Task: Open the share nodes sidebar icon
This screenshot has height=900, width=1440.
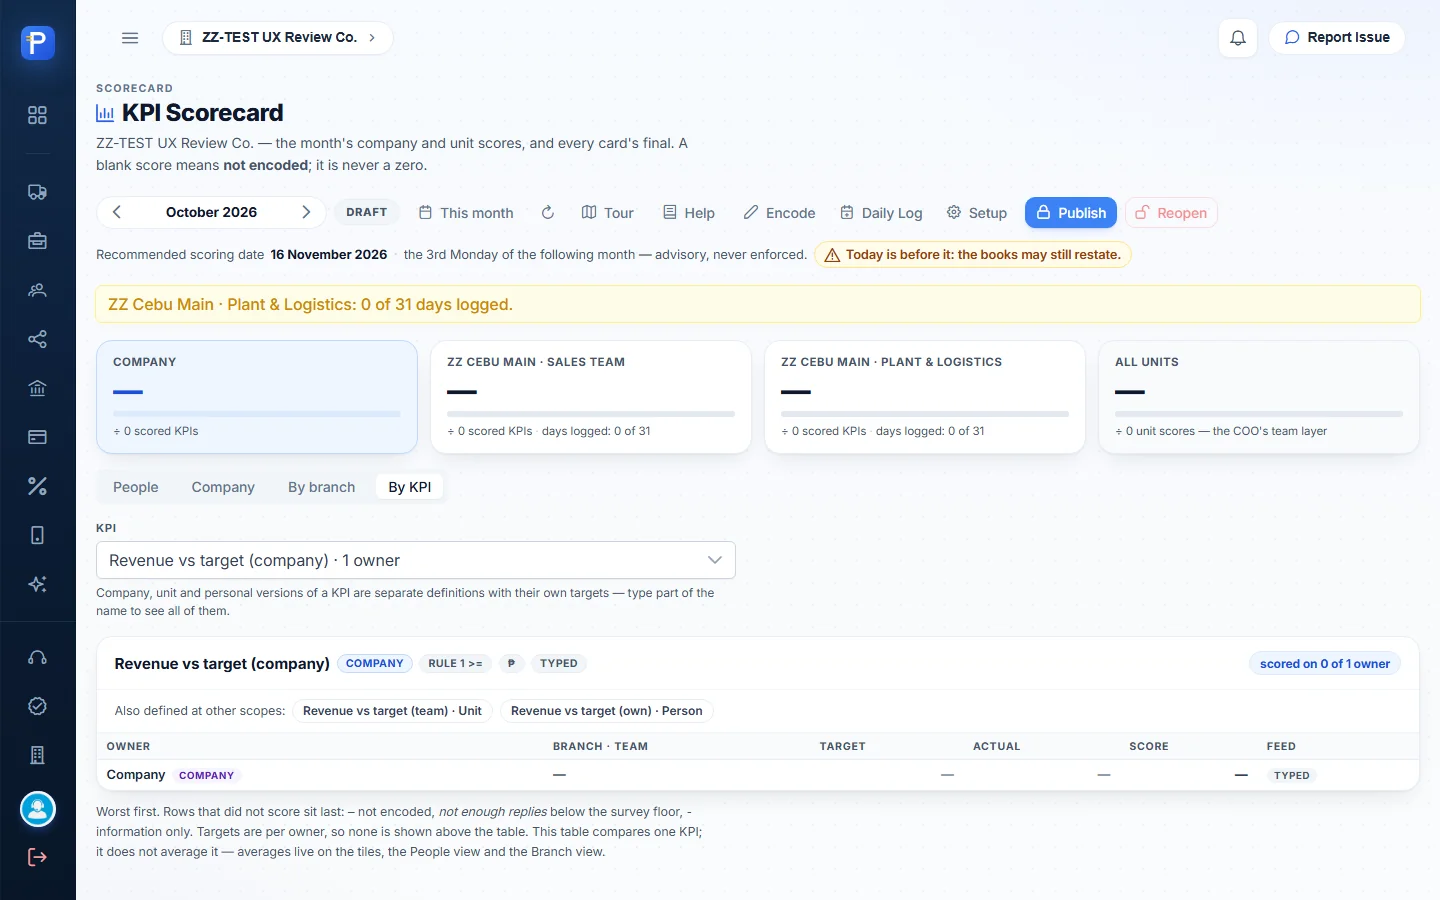Action: 37,339
